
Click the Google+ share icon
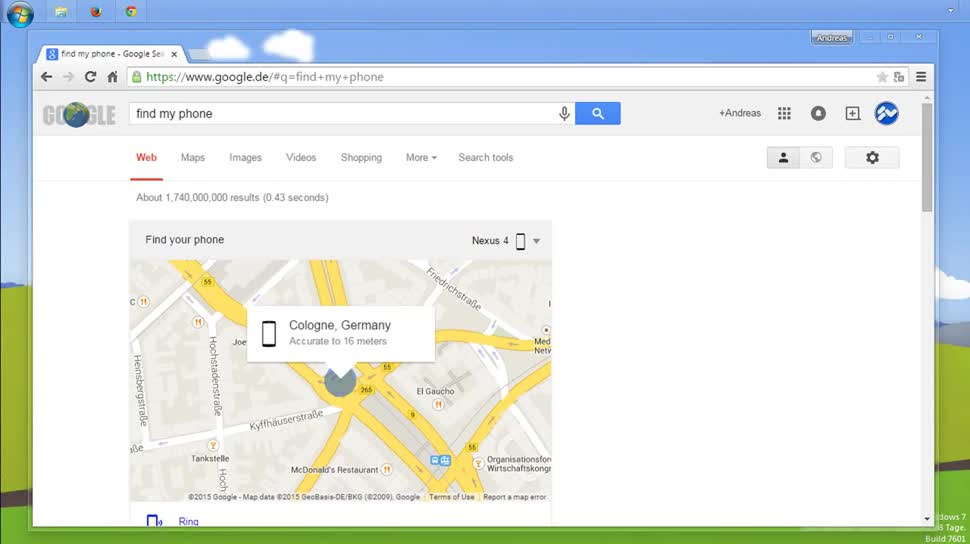click(852, 114)
